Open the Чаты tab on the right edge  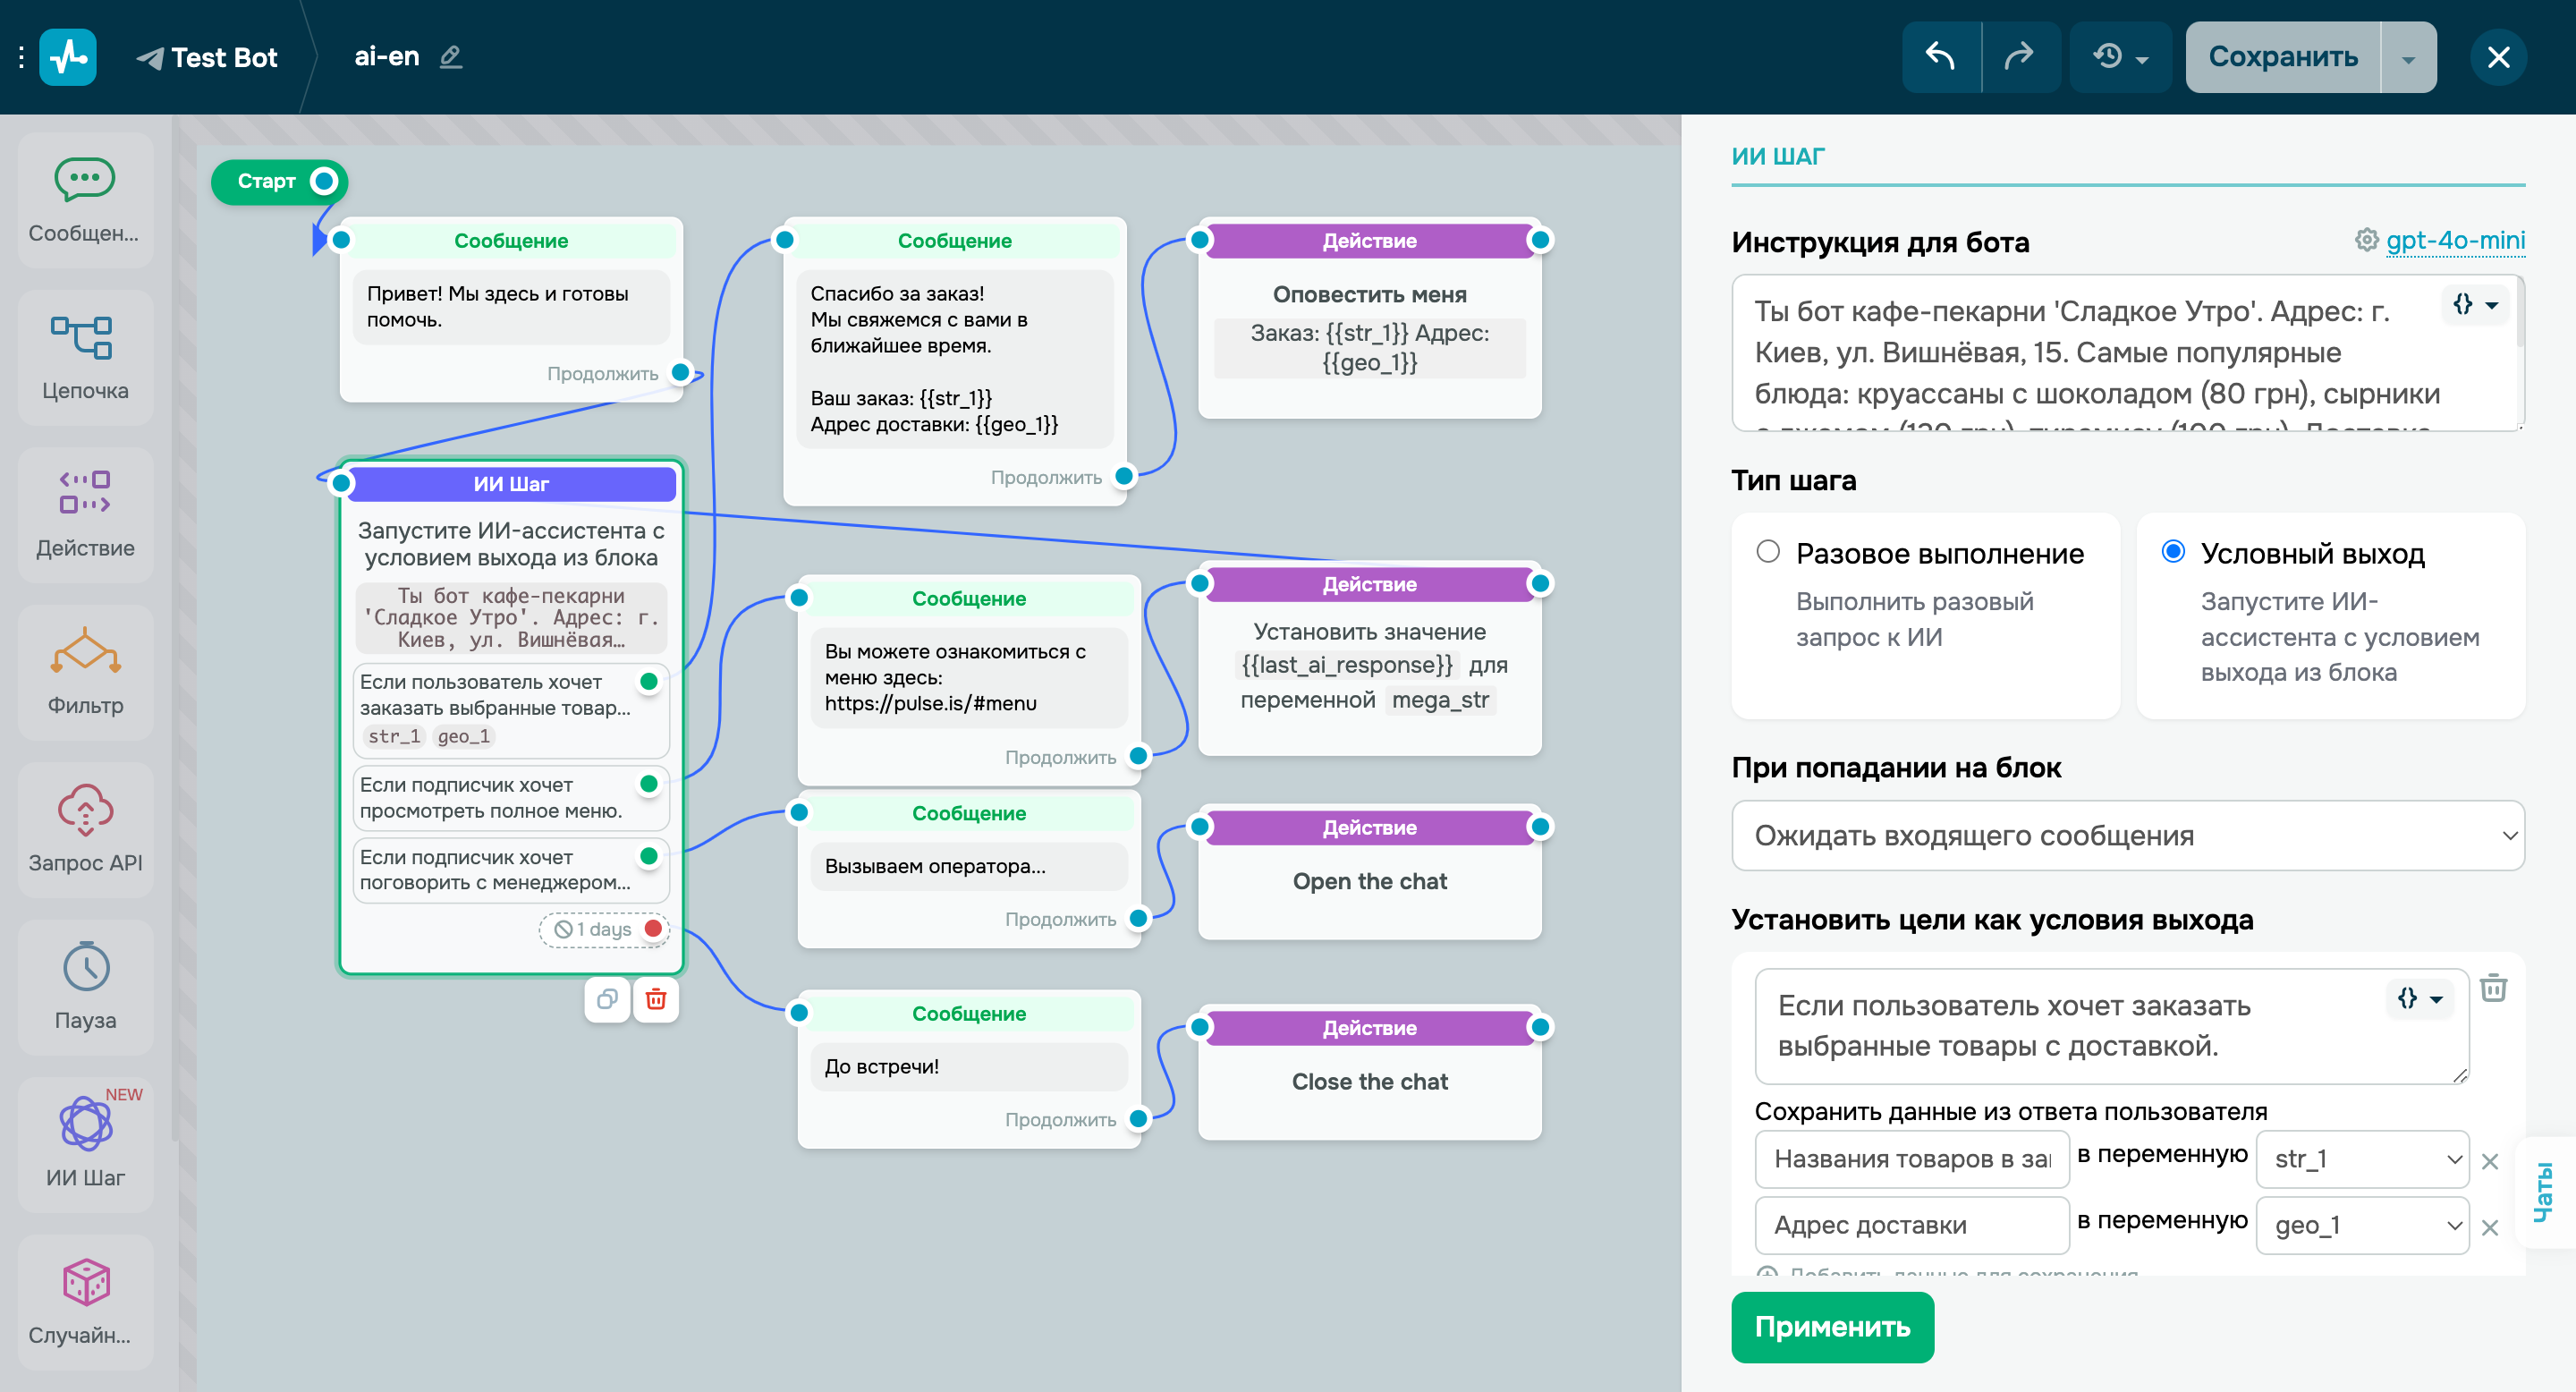2546,1190
